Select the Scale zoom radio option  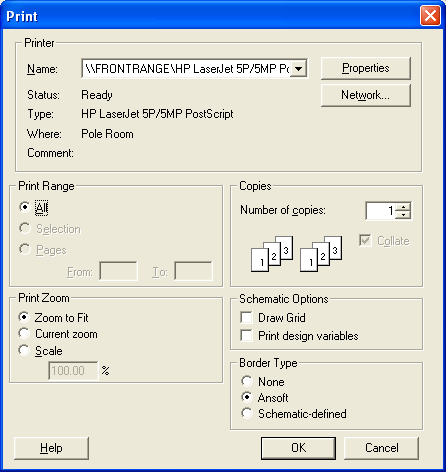click(24, 350)
